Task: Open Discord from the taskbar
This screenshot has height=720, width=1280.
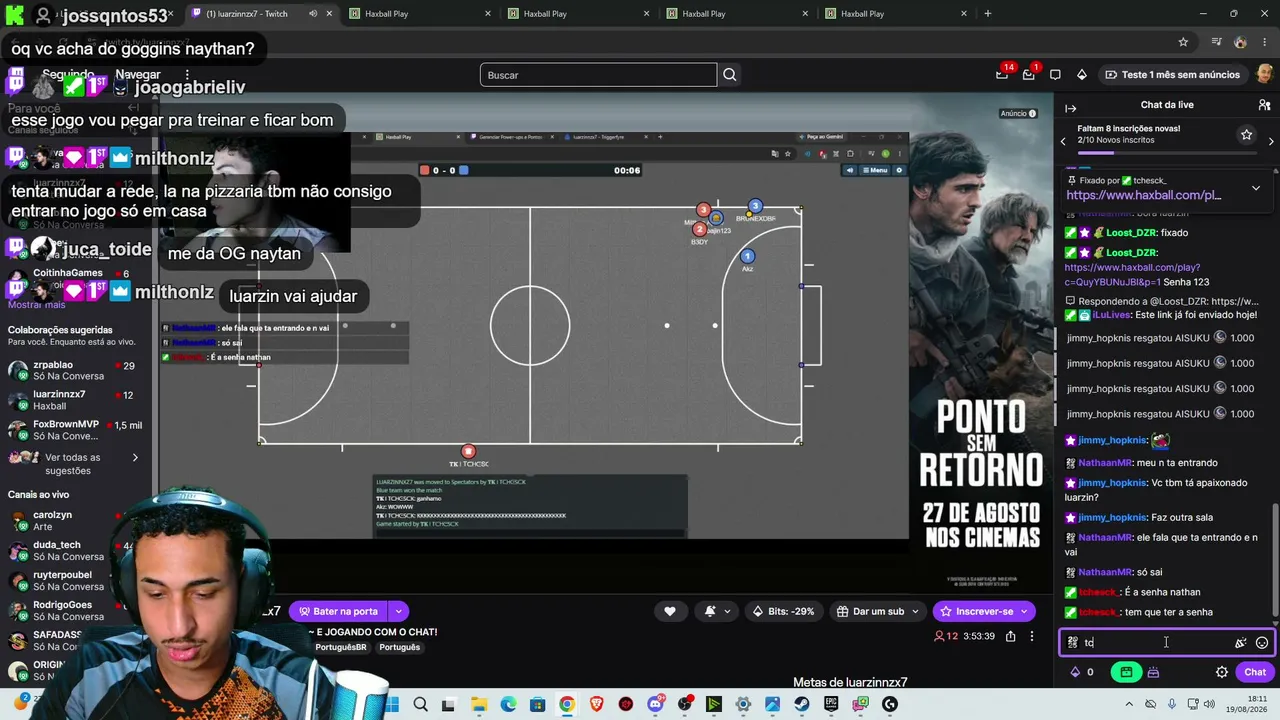Action: pyautogui.click(x=655, y=704)
